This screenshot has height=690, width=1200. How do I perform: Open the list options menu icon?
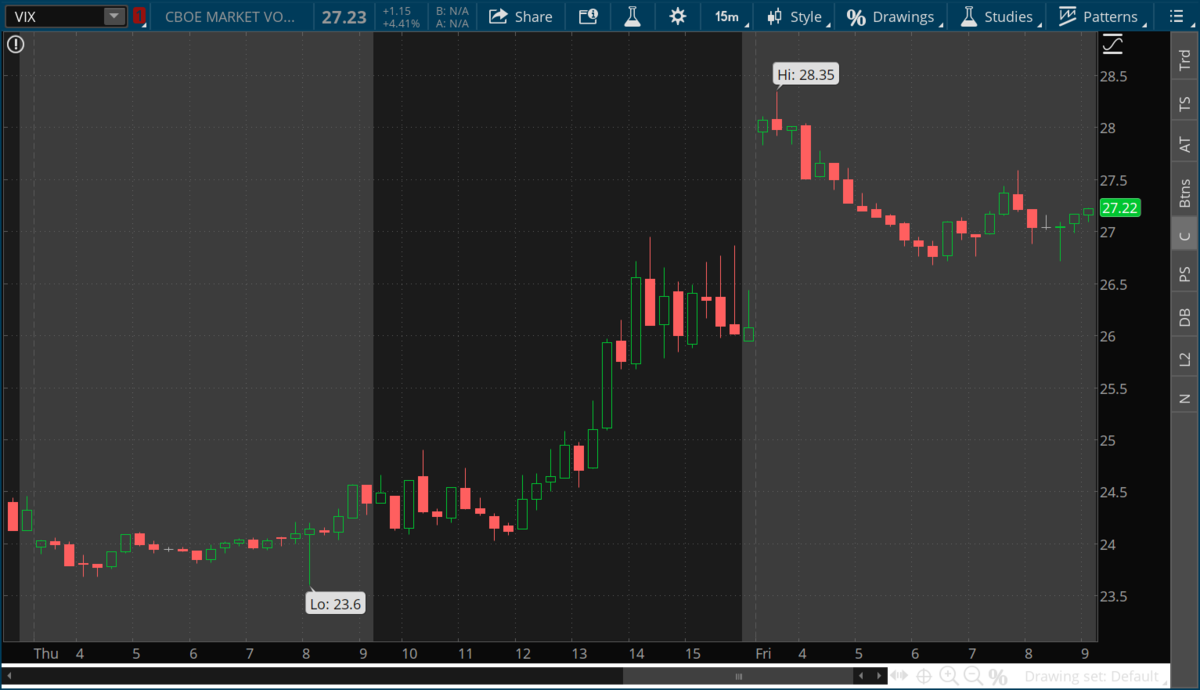1175,16
